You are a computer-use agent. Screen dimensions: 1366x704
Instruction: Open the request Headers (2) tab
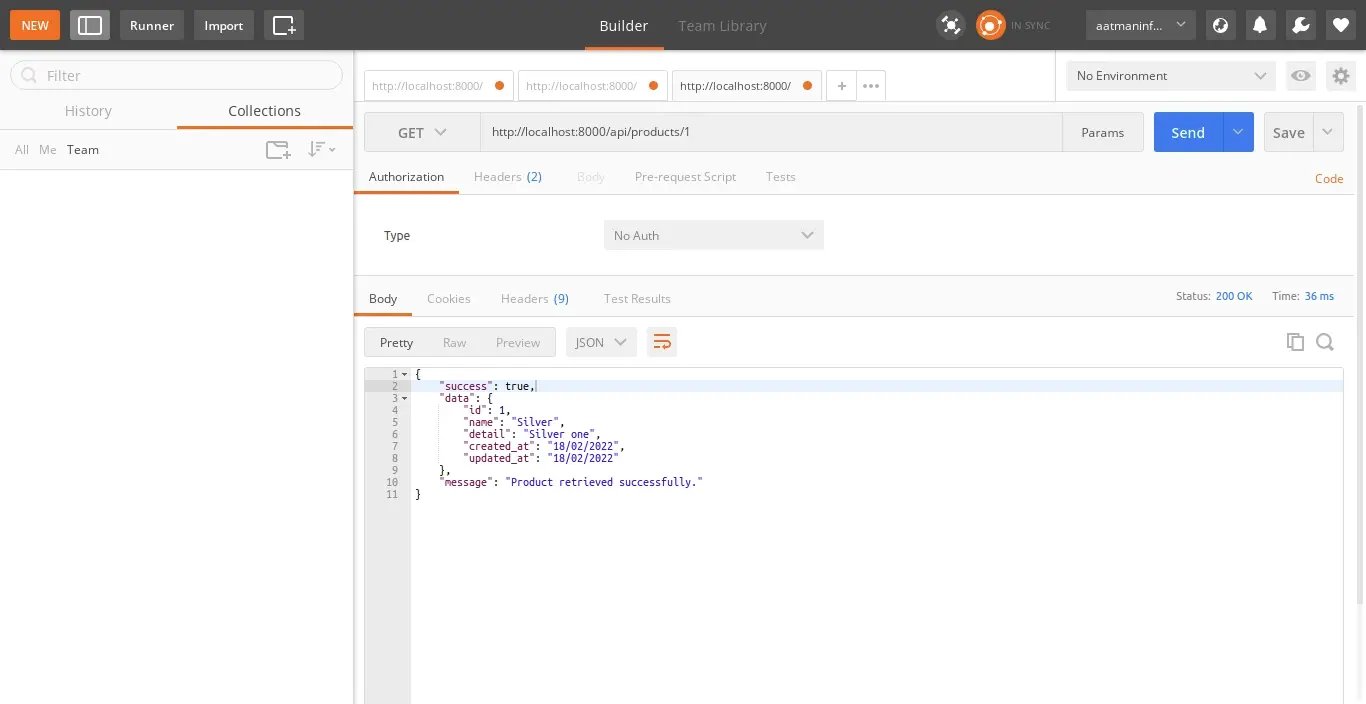tap(507, 177)
